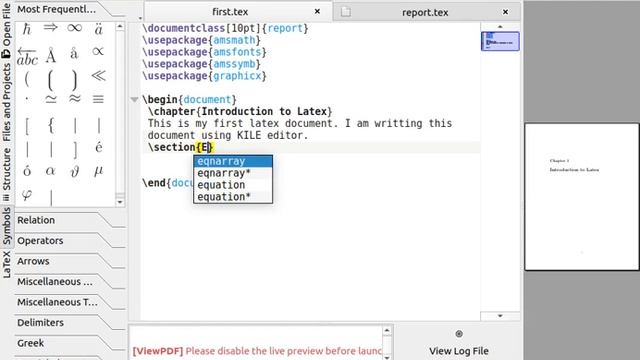This screenshot has height=360, width=640.
Task: Choose eqnarray from the autocomplete list
Action: pos(233,161)
